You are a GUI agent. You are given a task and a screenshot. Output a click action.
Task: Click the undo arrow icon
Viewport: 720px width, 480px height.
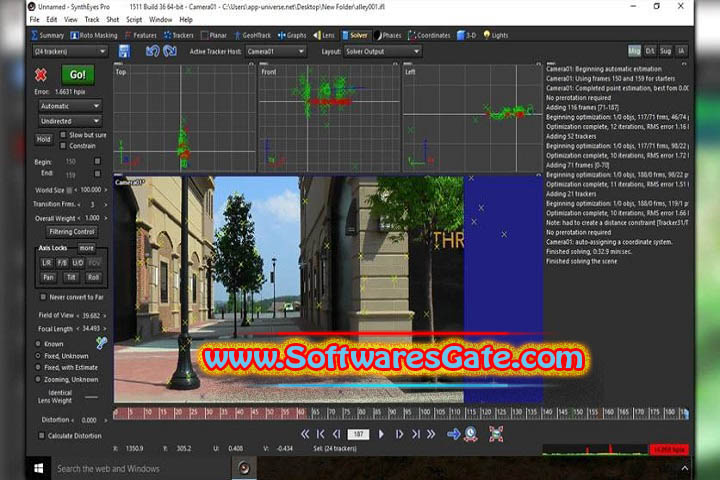click(x=152, y=51)
